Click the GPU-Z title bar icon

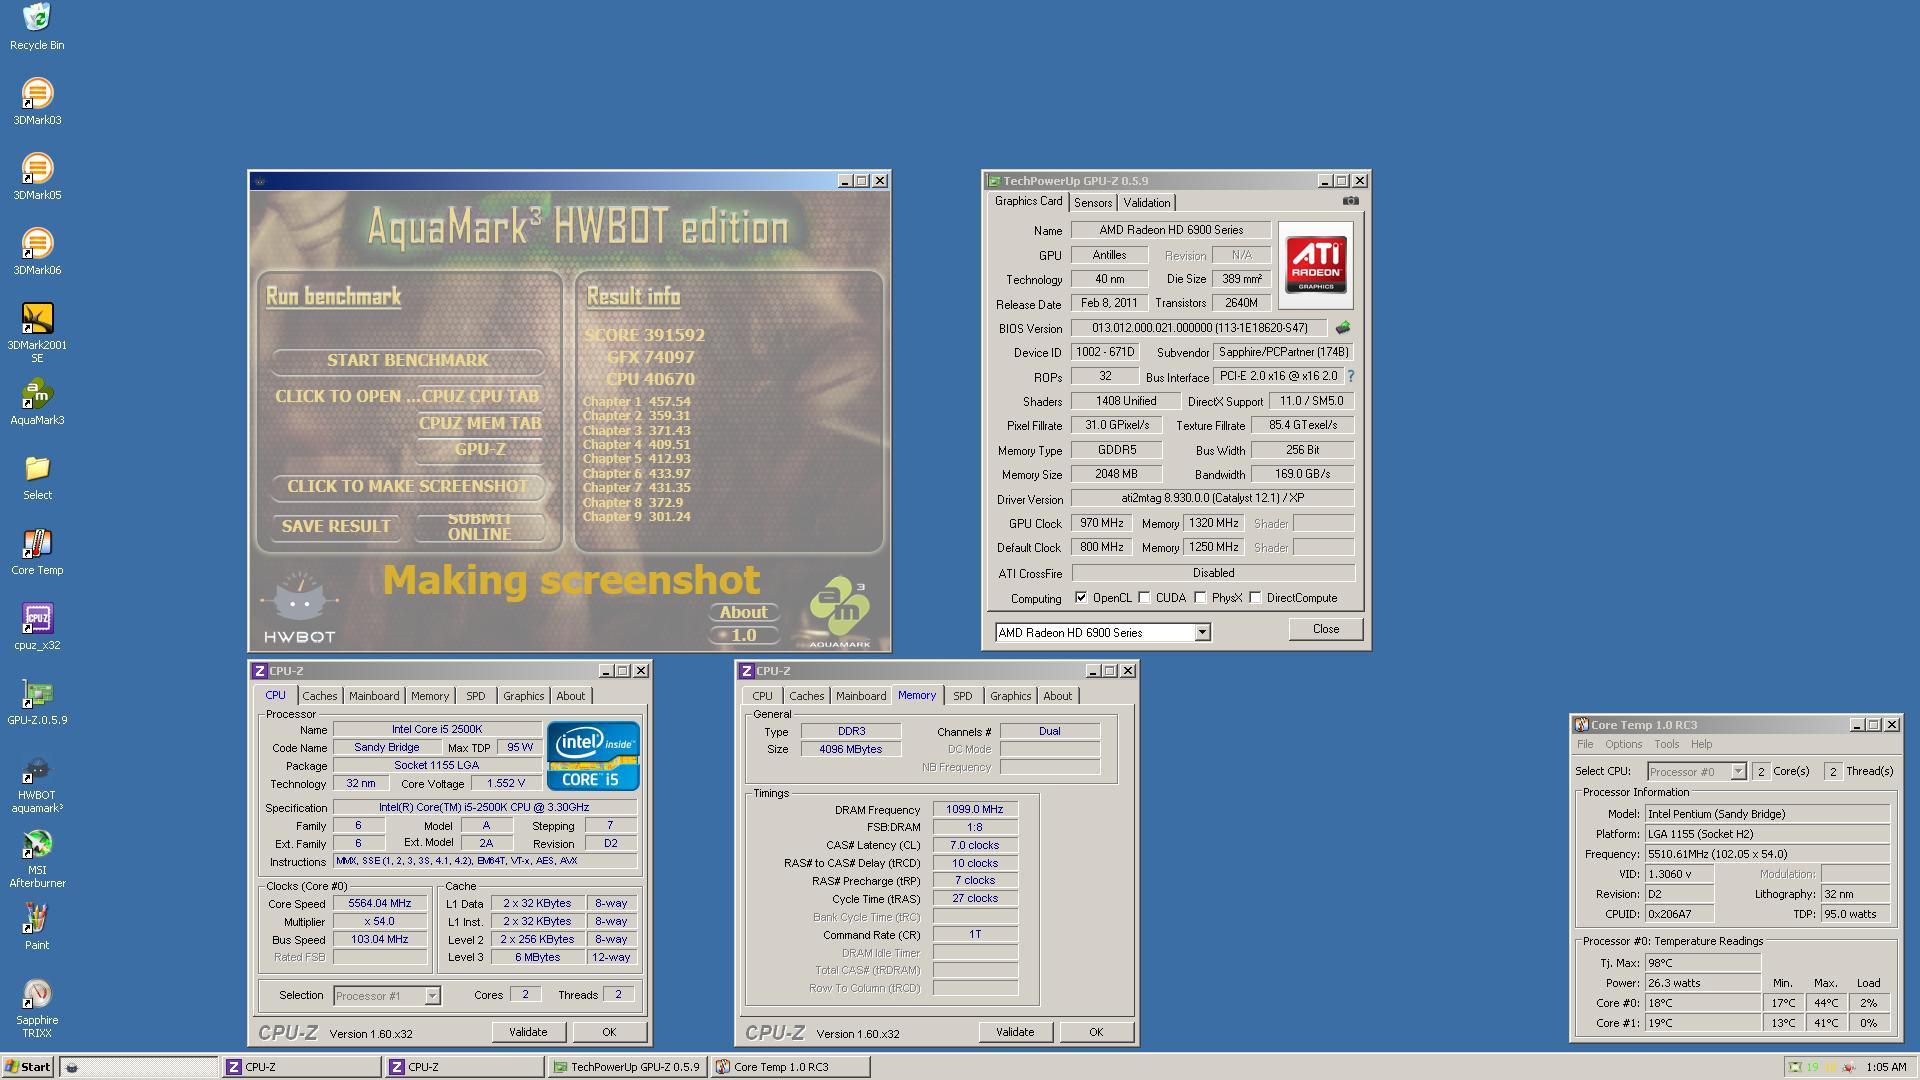(x=993, y=181)
